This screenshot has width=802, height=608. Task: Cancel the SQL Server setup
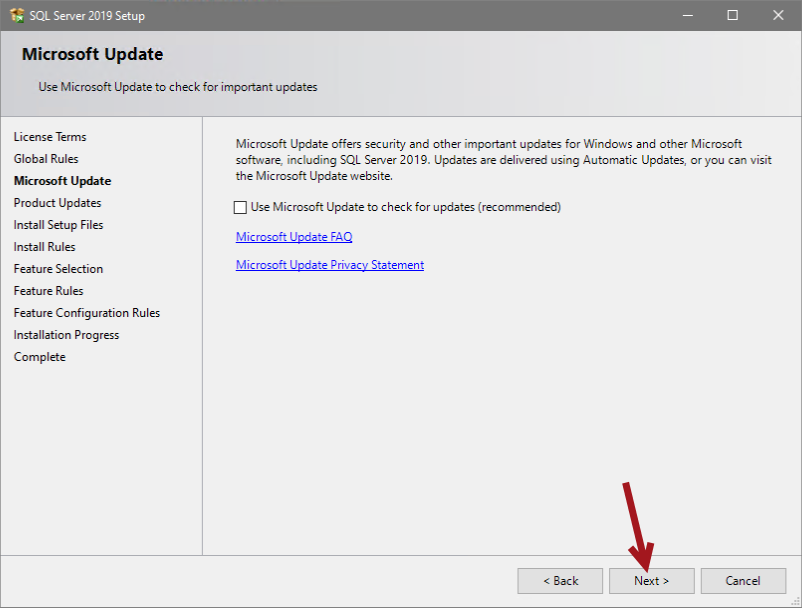click(743, 581)
